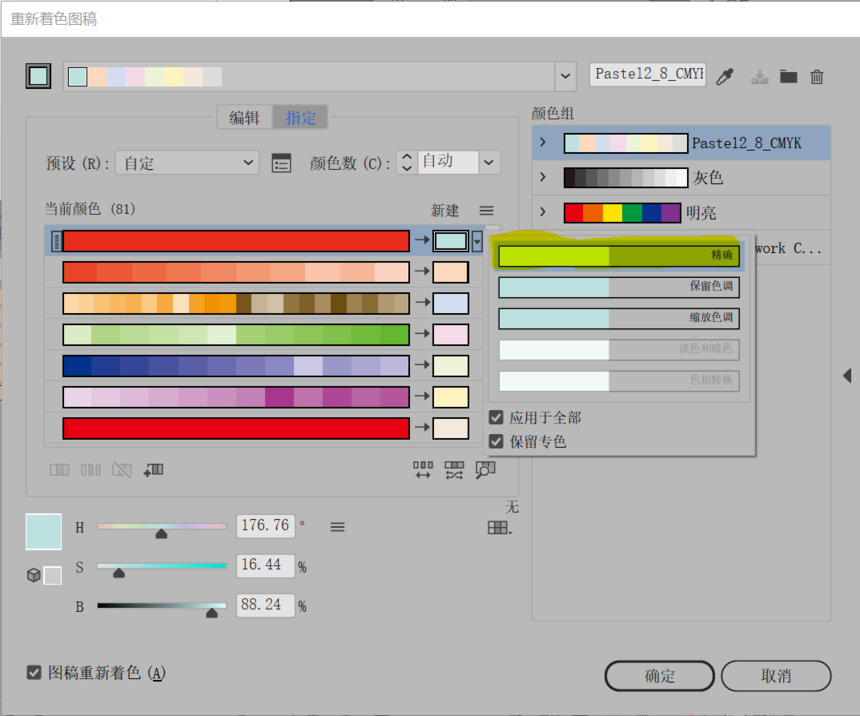Expand the 明亮 color group
Image resolution: width=860 pixels, height=716 pixels.
[x=543, y=212]
